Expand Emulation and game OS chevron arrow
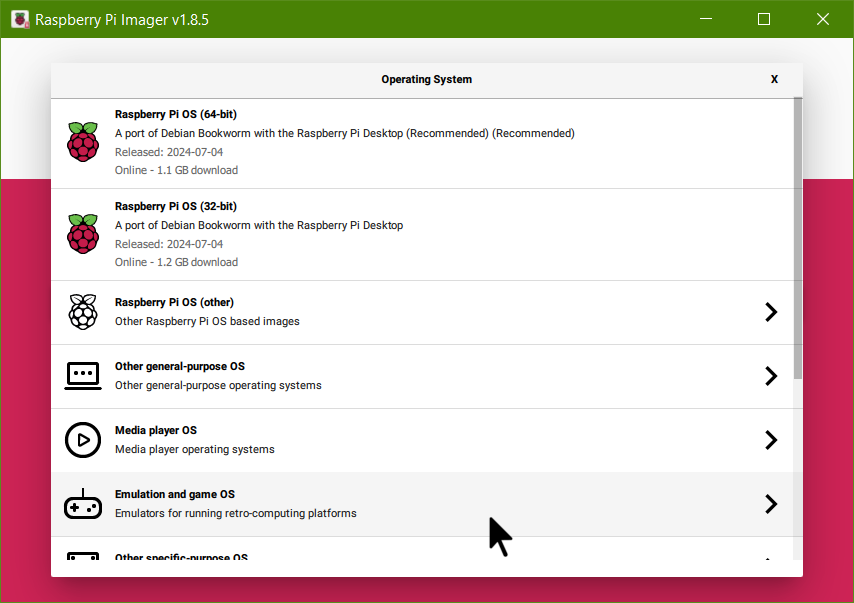 pyautogui.click(x=770, y=504)
